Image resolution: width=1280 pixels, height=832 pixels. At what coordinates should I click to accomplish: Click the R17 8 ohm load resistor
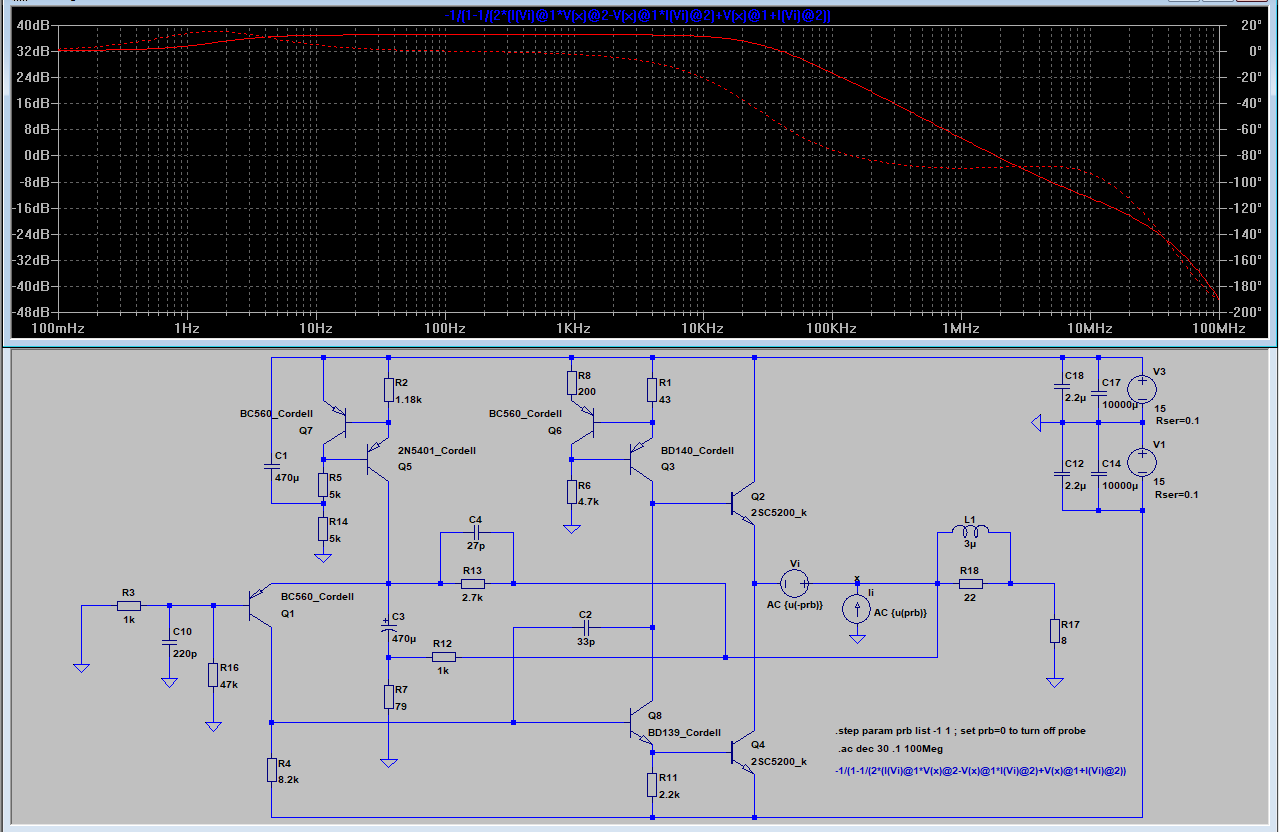click(x=1053, y=630)
